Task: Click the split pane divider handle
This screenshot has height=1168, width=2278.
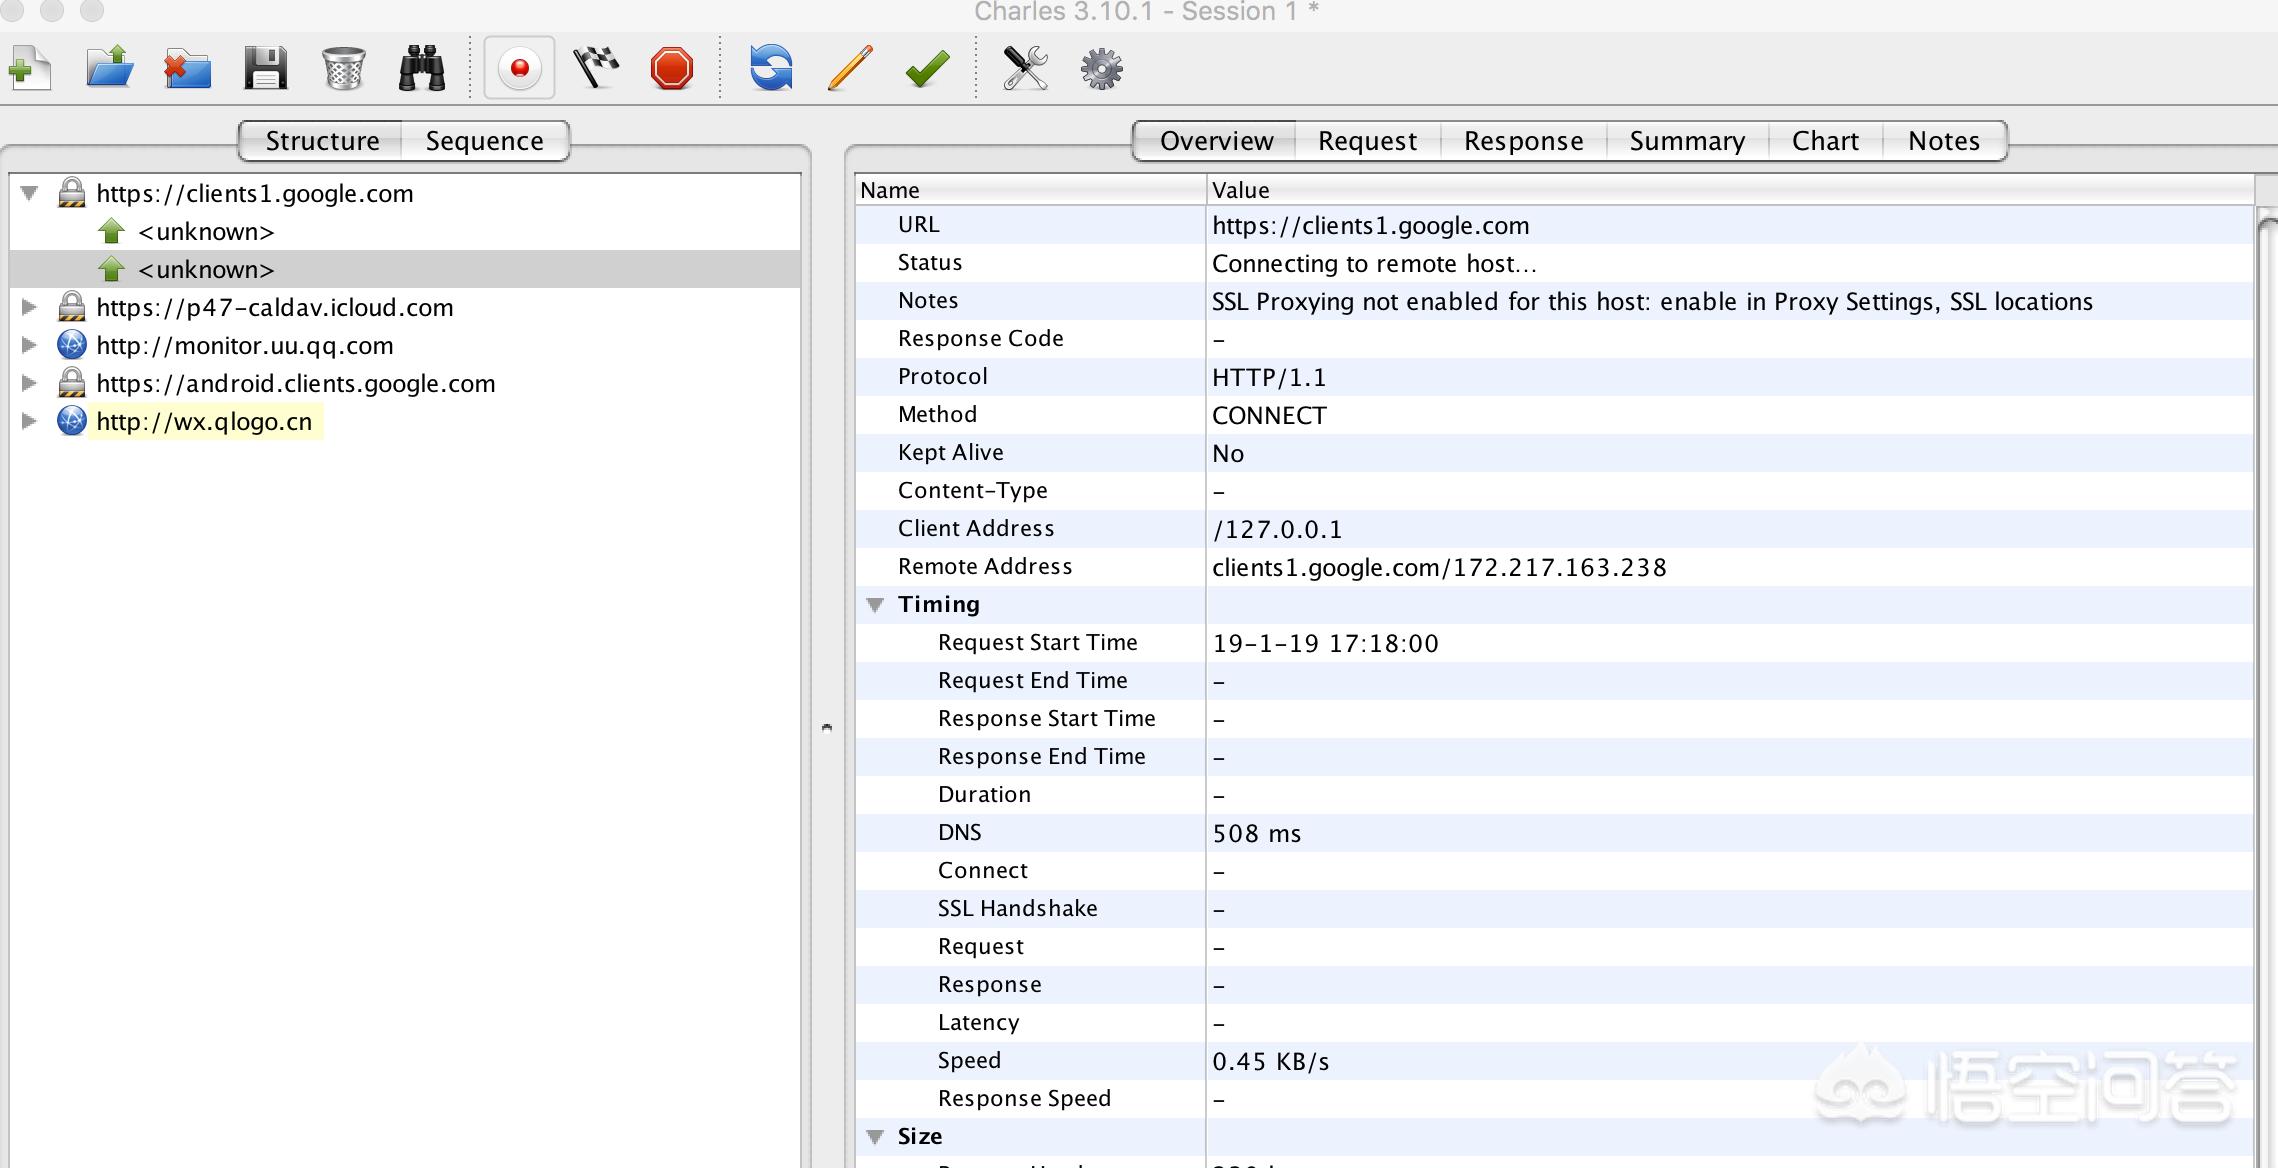Action: [x=826, y=727]
